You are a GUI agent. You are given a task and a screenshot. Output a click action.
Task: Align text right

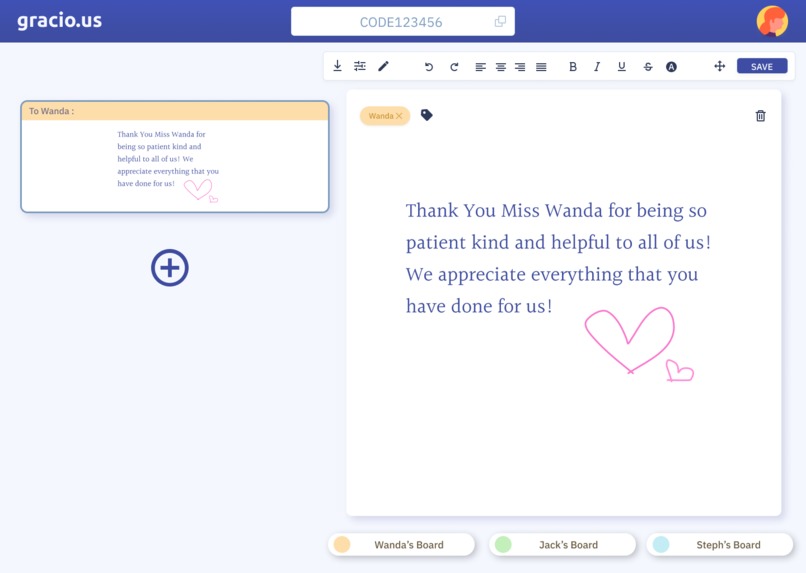[x=520, y=67]
